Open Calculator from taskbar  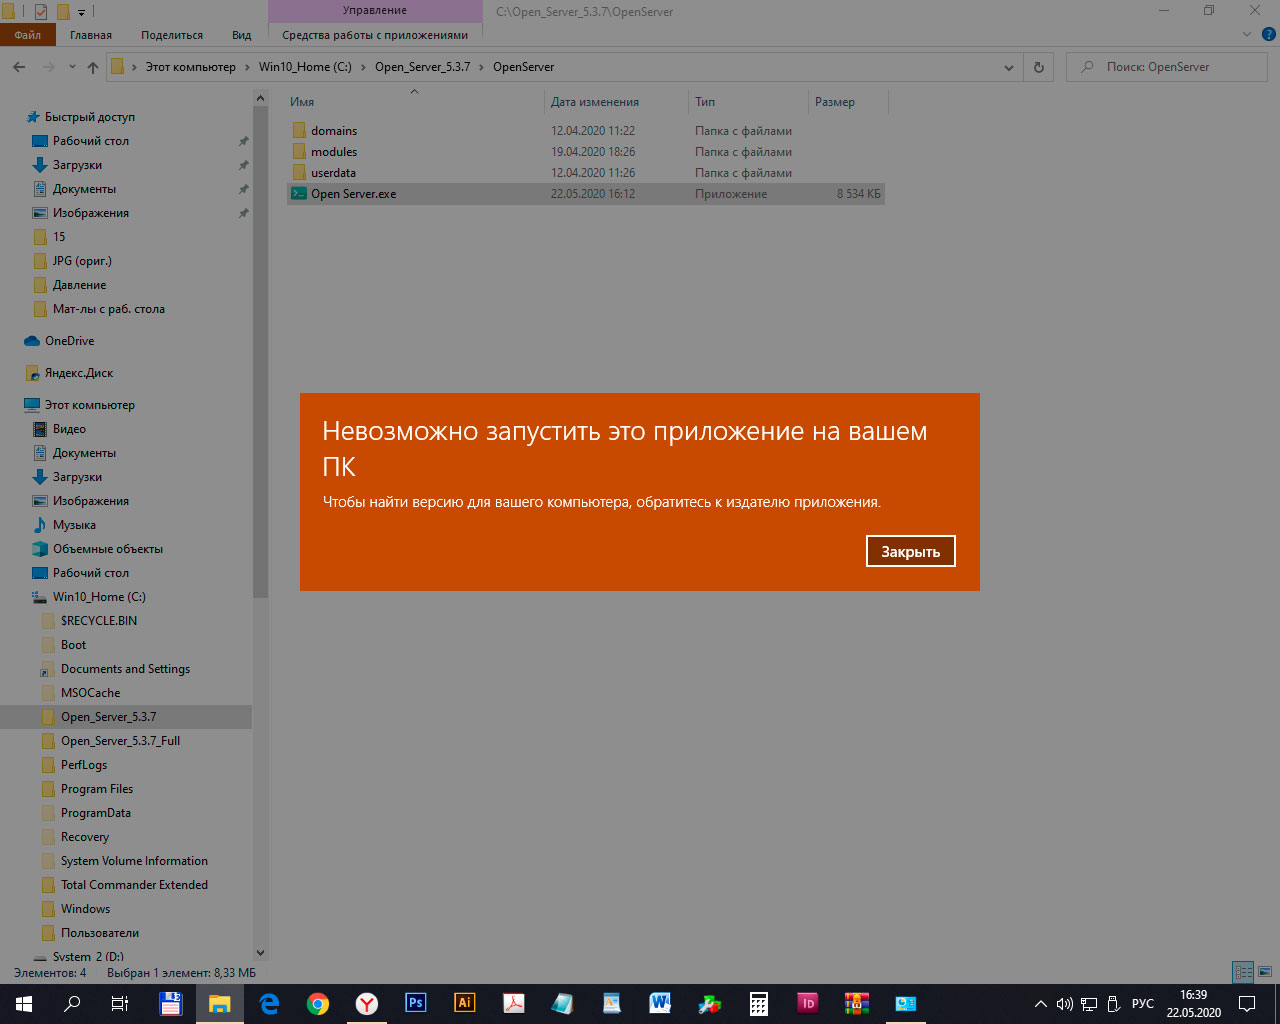(758, 1003)
